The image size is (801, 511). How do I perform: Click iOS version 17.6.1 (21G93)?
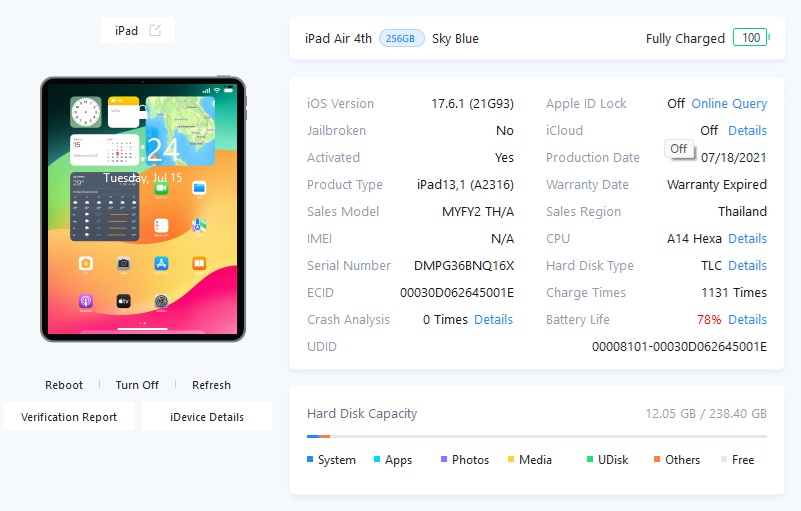[473, 104]
